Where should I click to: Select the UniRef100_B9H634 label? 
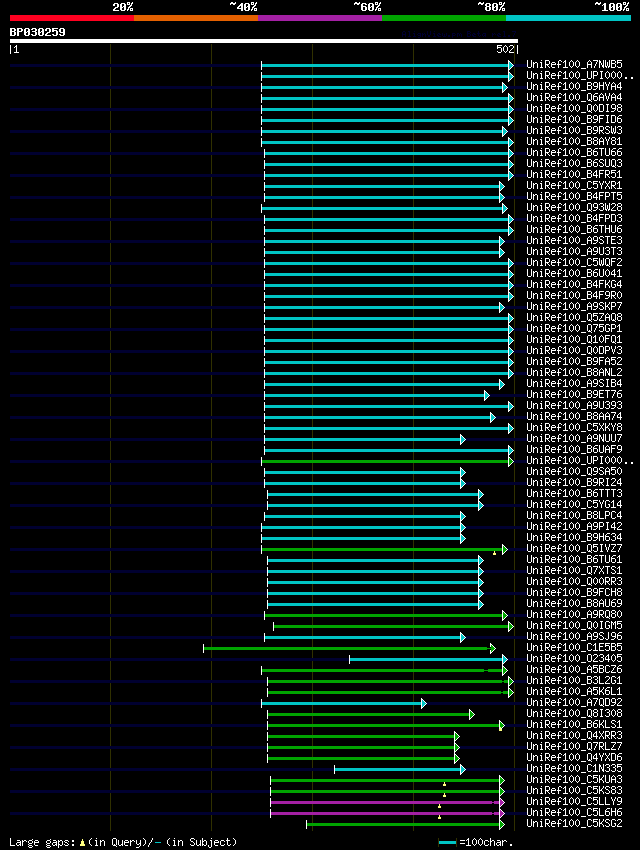click(x=574, y=537)
